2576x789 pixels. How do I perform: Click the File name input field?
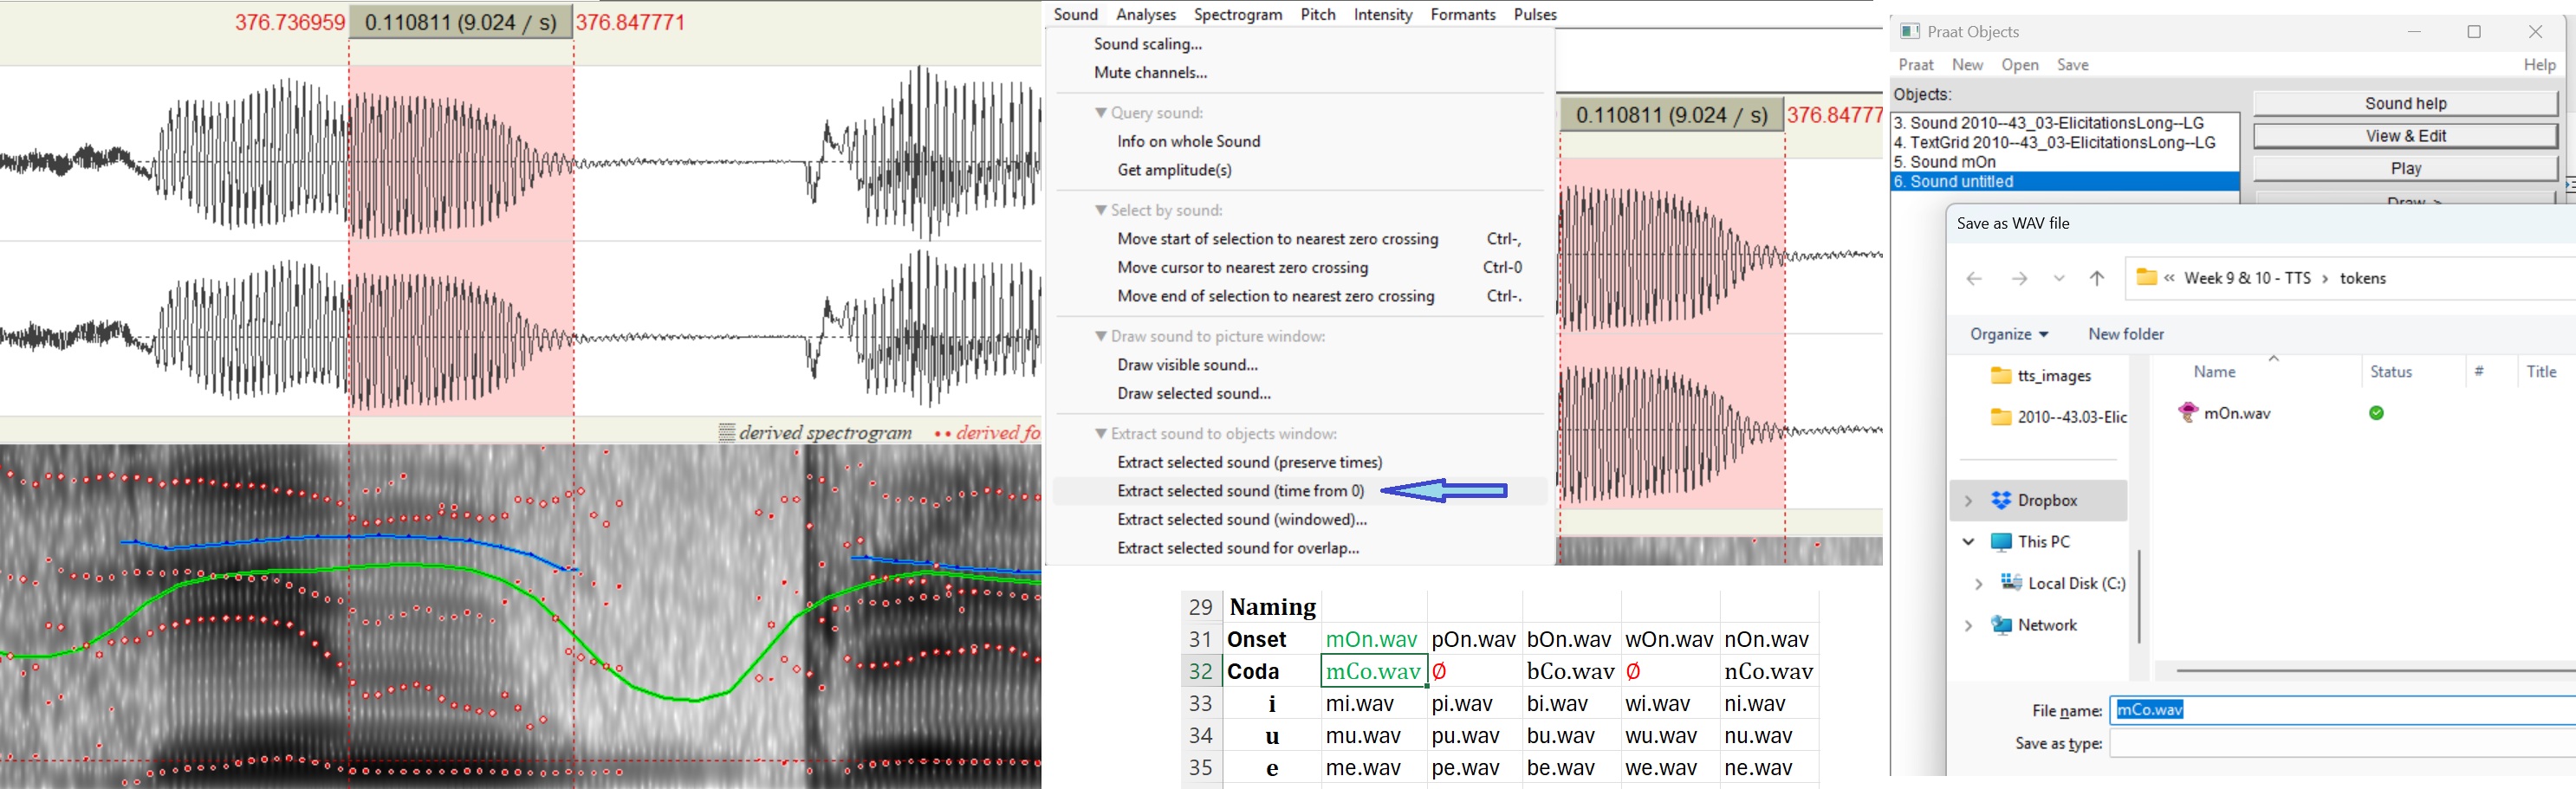[x=2340, y=710]
